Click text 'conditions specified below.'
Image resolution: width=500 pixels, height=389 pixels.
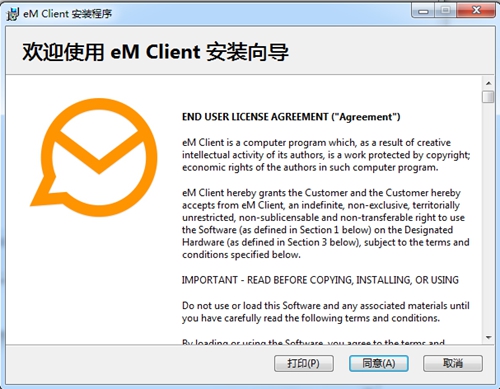pyautogui.click(x=241, y=255)
